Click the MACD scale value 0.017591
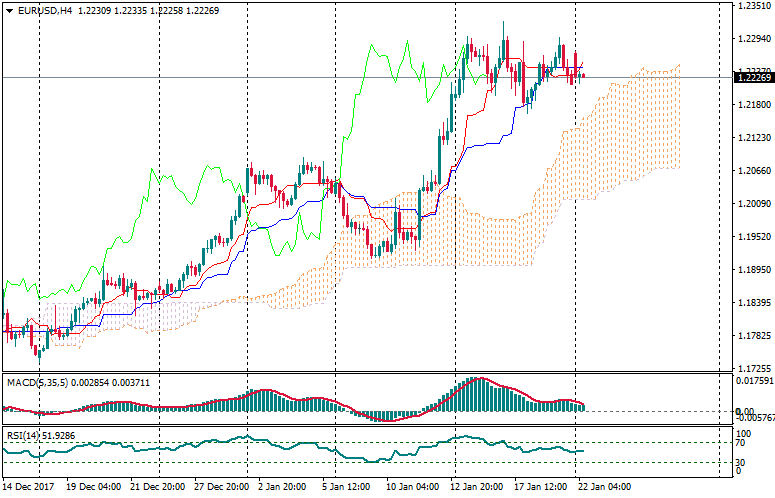Viewport: 775px width, 498px height. point(754,380)
